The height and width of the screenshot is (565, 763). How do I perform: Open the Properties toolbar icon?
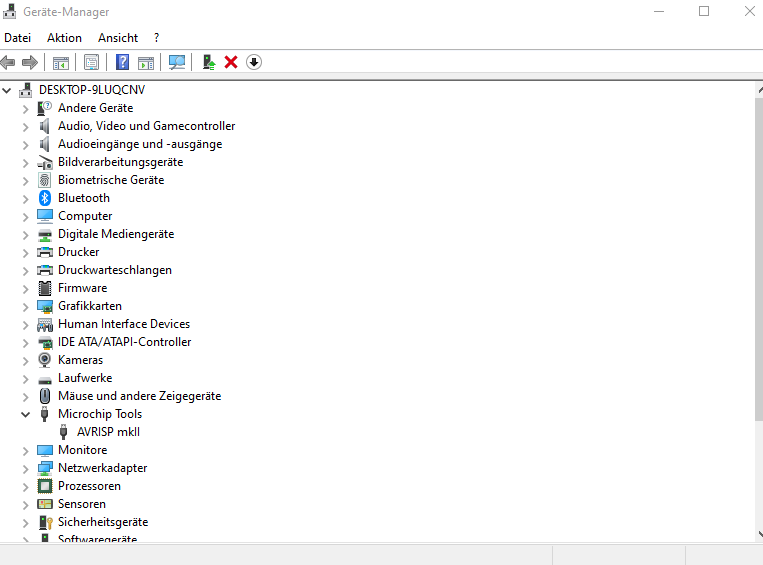[x=91, y=62]
